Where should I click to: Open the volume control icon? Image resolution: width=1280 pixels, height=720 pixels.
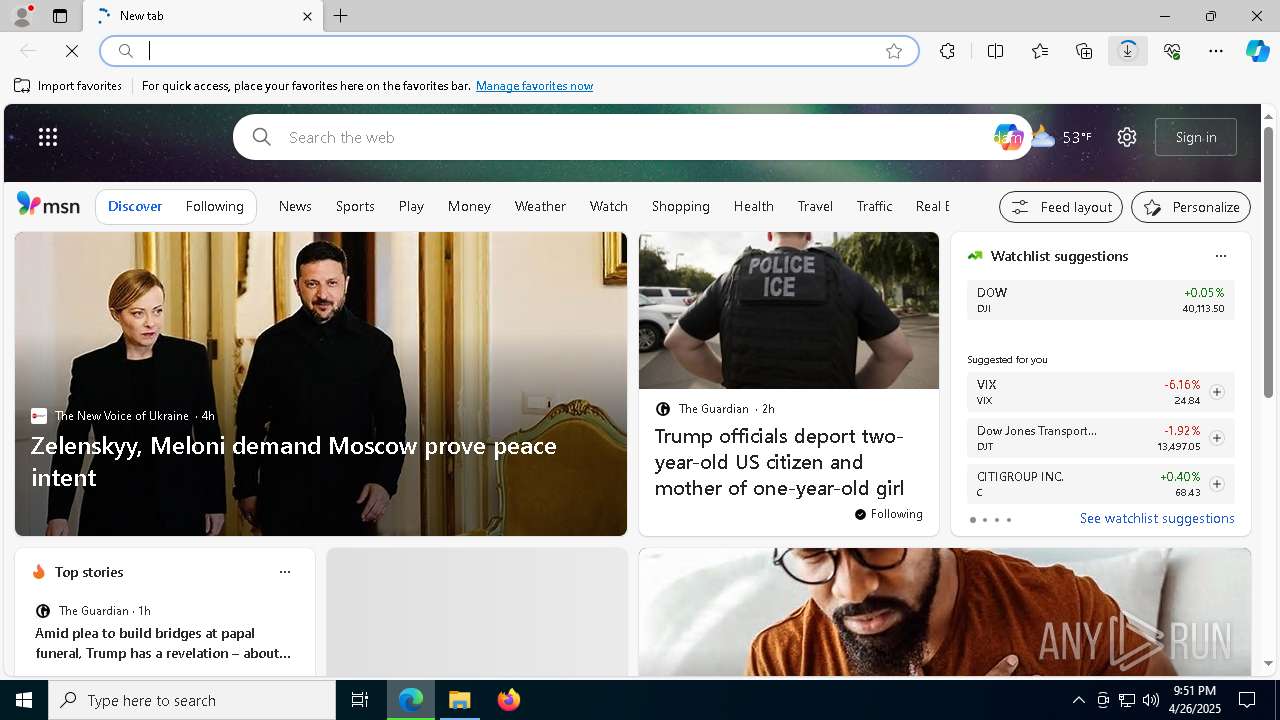coord(1150,700)
